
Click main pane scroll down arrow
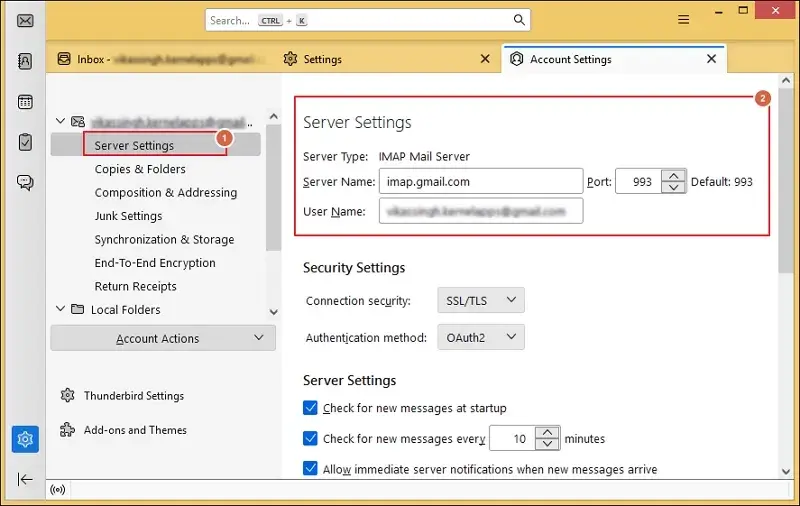786,471
